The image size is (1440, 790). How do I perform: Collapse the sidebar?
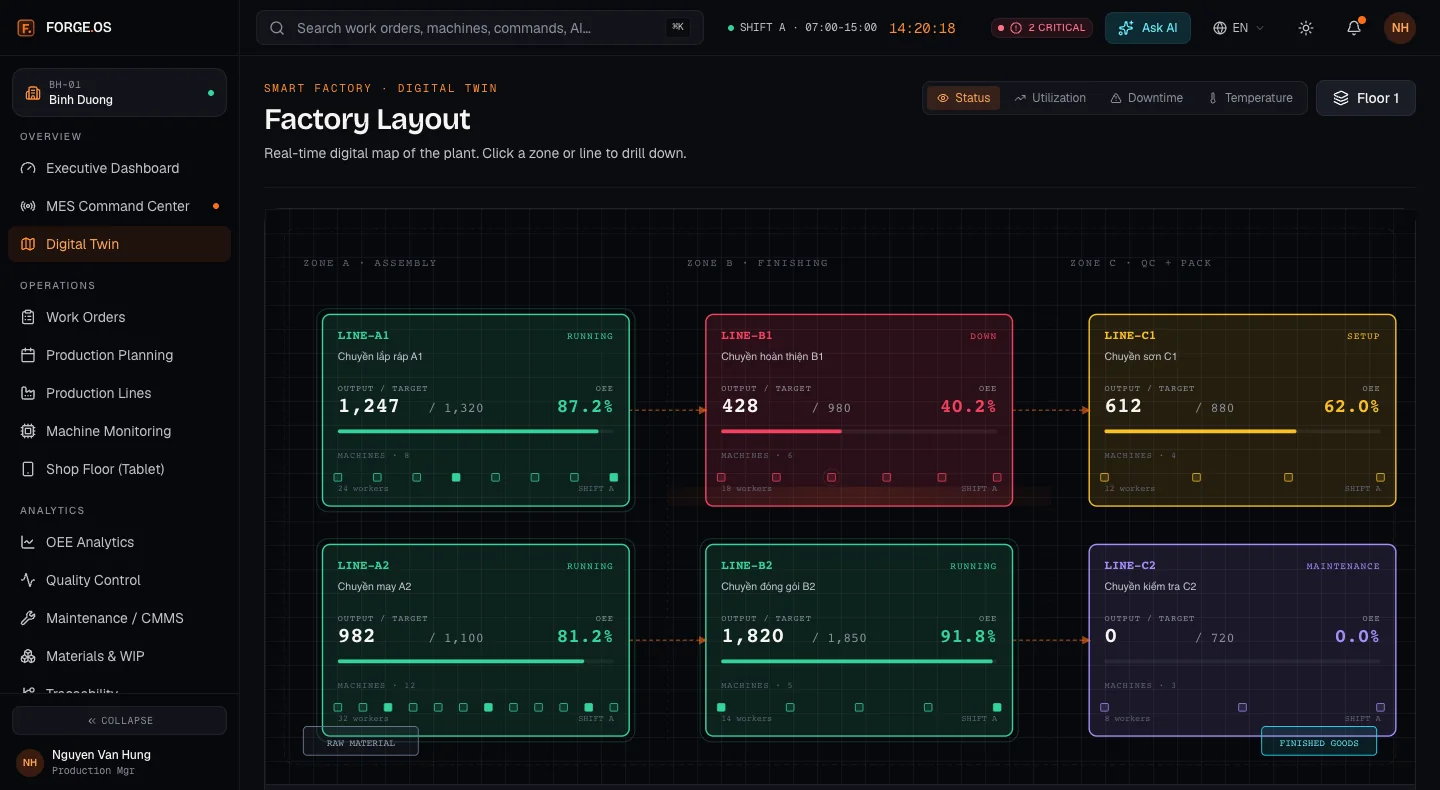coord(119,720)
